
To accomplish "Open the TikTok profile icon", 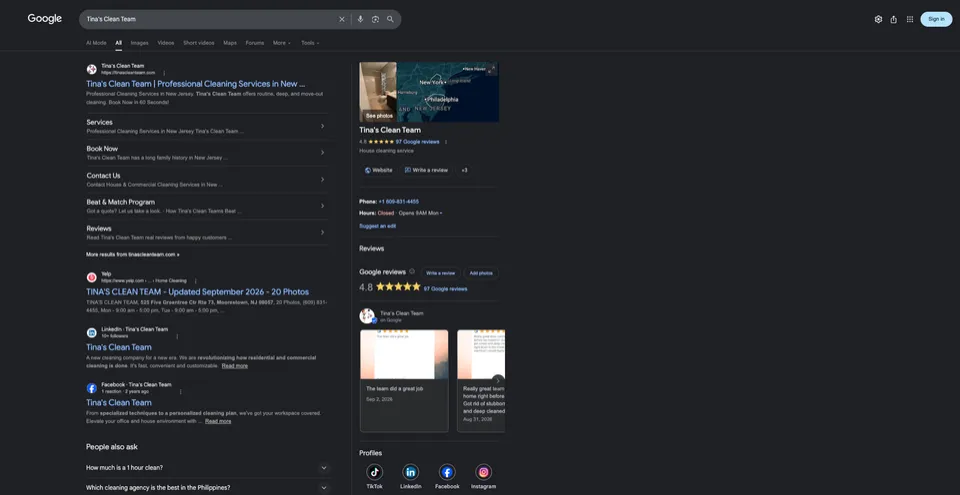I will click(x=375, y=472).
